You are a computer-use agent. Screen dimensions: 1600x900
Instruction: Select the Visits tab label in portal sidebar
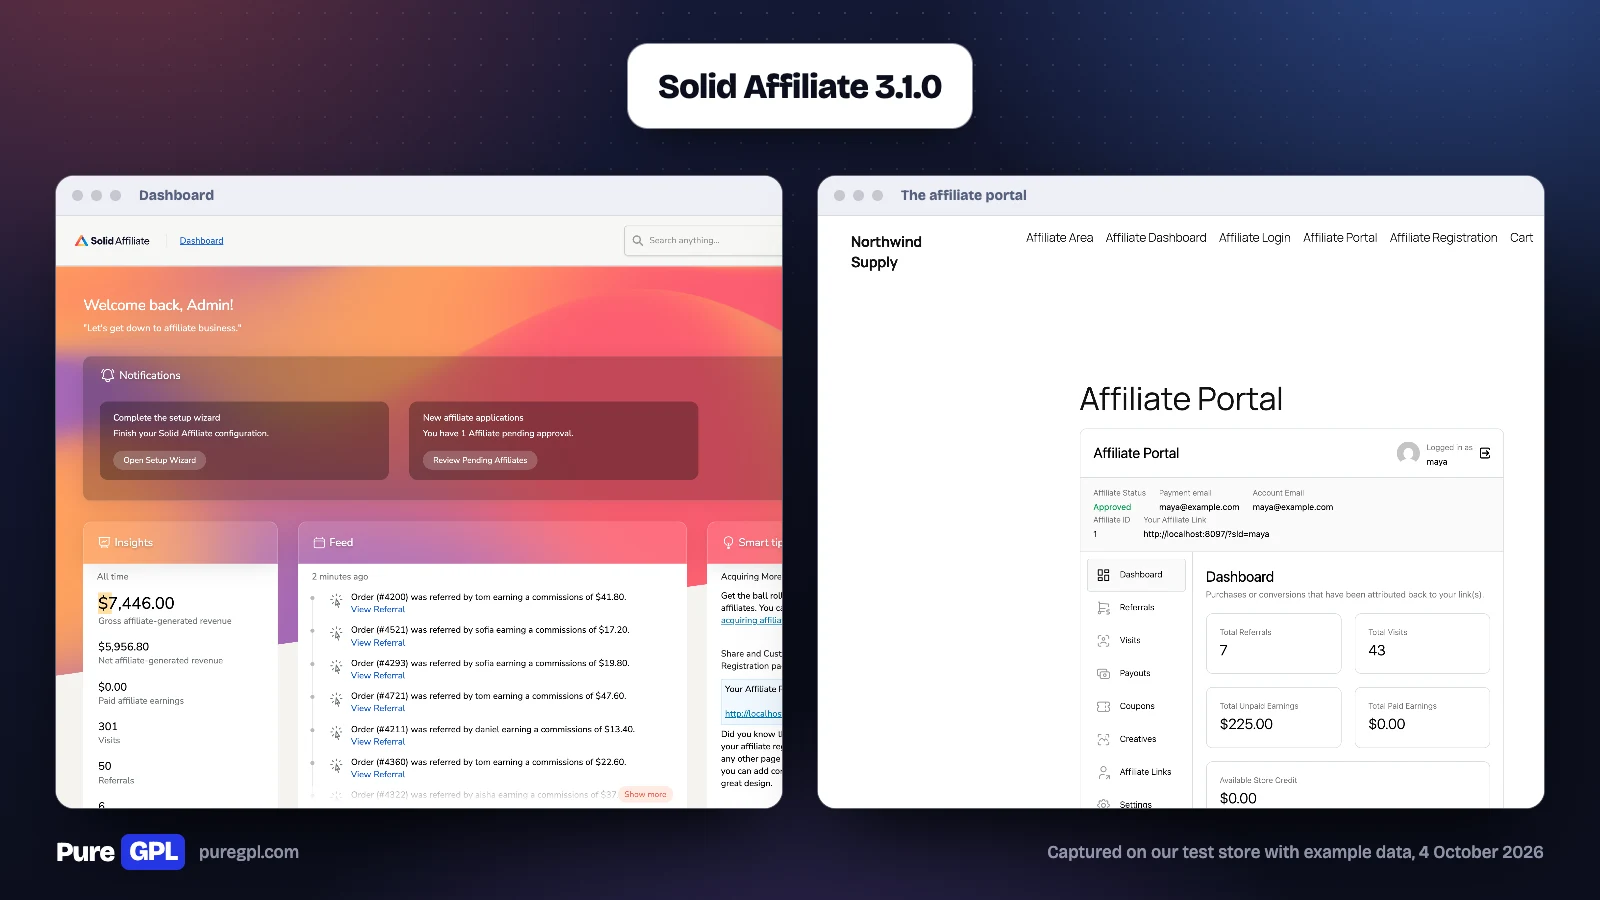(1130, 640)
